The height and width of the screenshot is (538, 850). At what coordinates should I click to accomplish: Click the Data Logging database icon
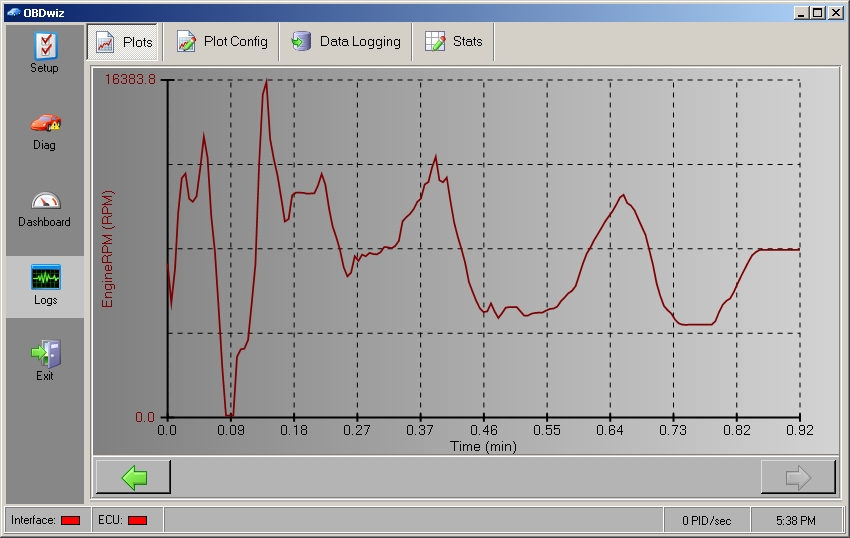tap(301, 42)
